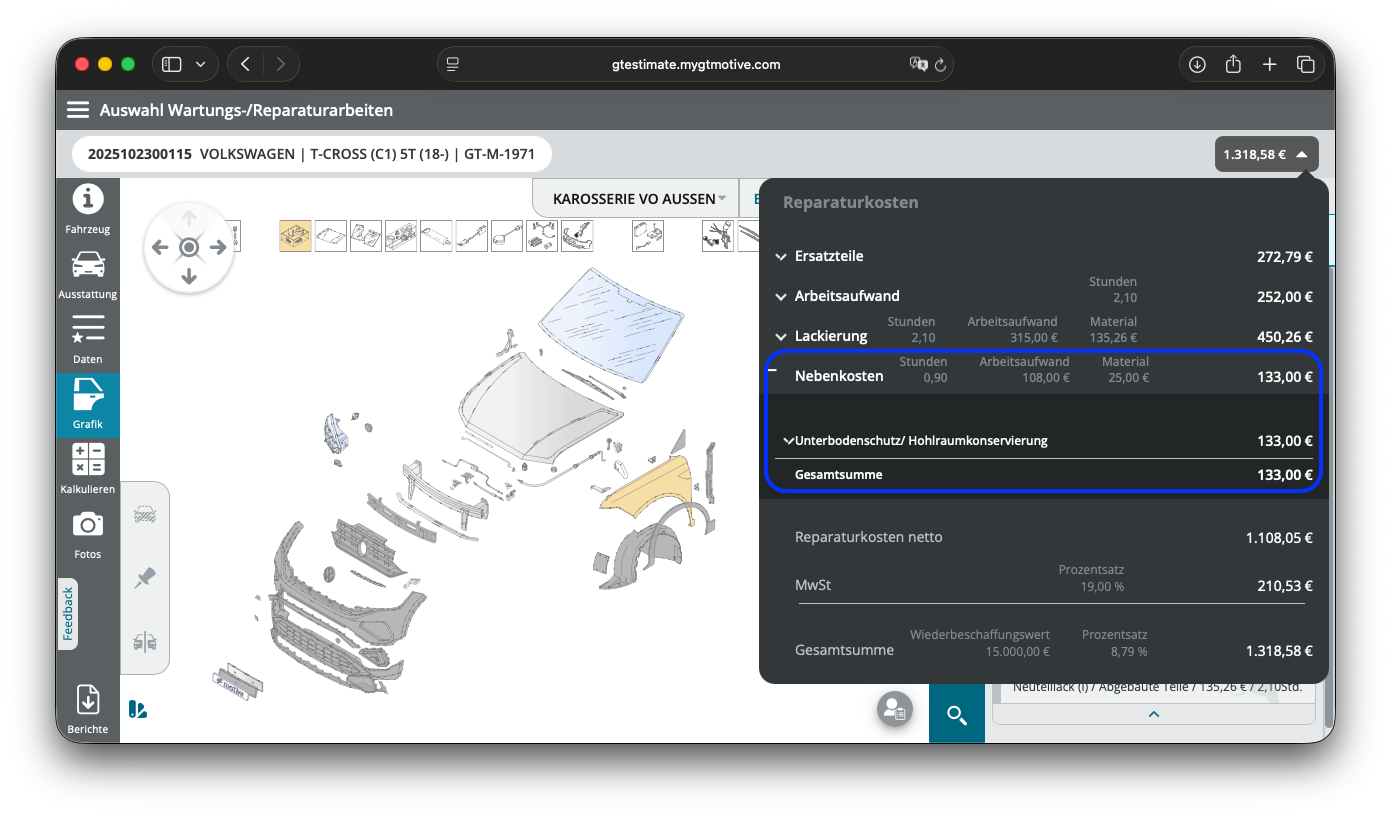This screenshot has height=817, width=1391.
Task: Click the Nebenkosten total 133,00 €
Action: [x=1285, y=376]
